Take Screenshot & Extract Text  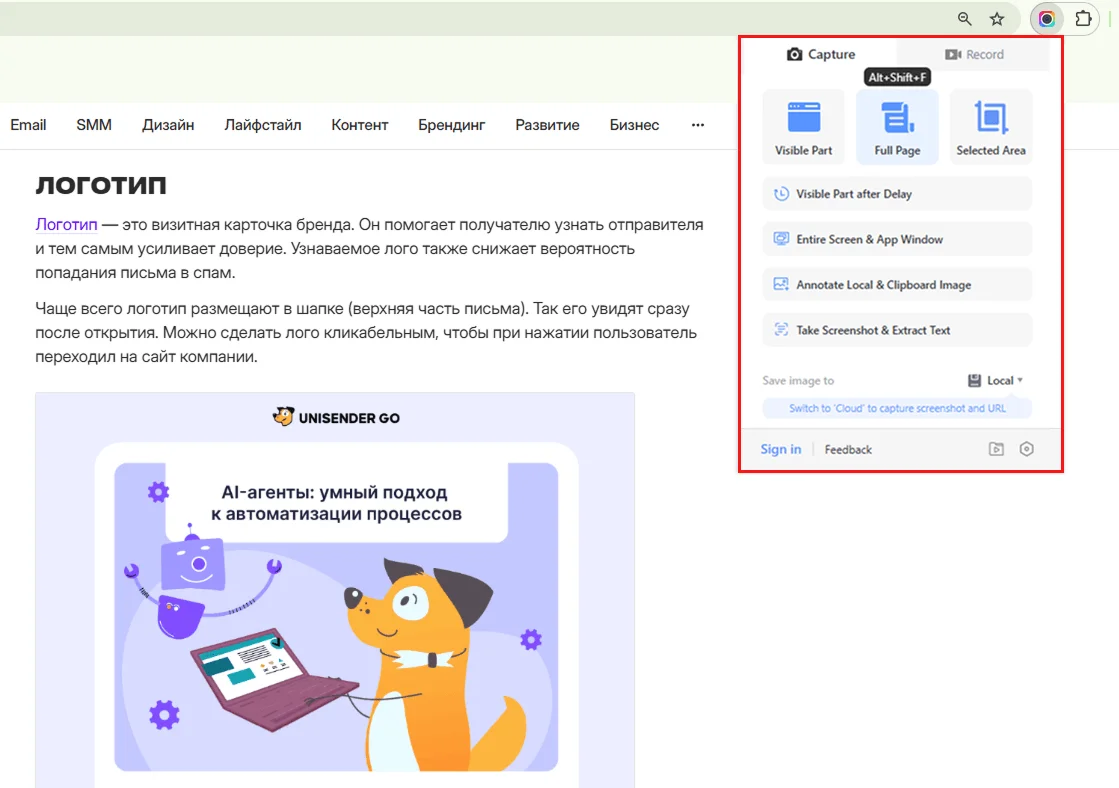click(897, 330)
